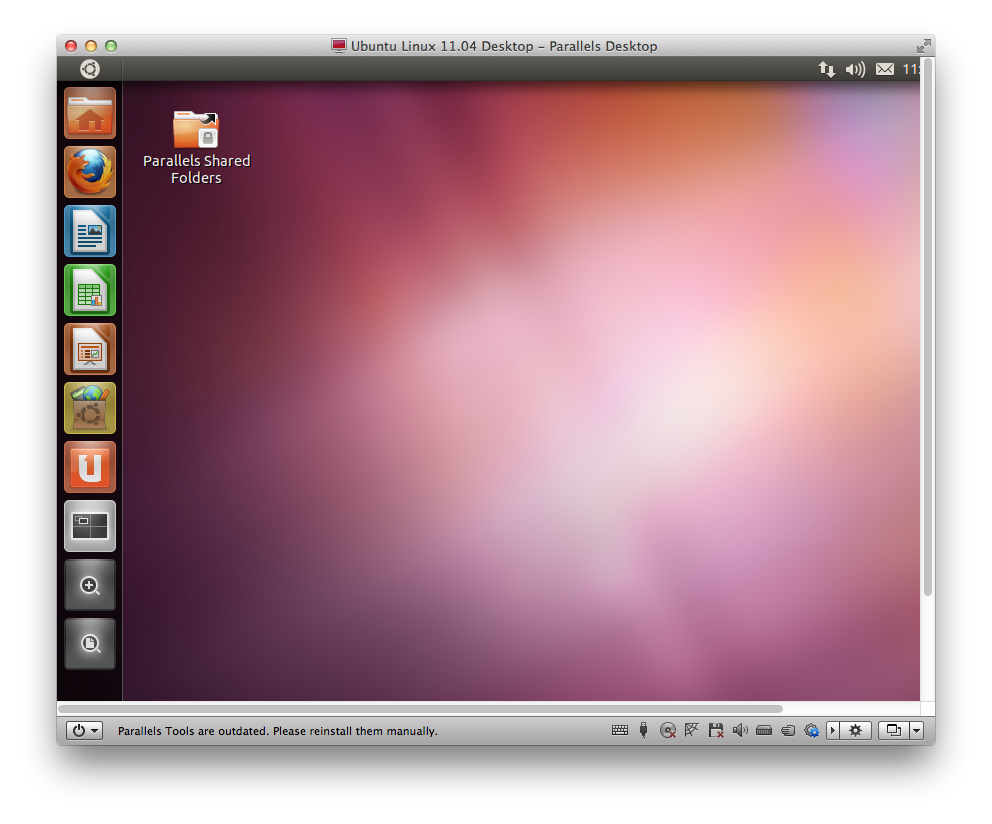This screenshot has width=992, height=824.
Task: Click the shared folders hand icon in status bar
Action: click(788, 730)
